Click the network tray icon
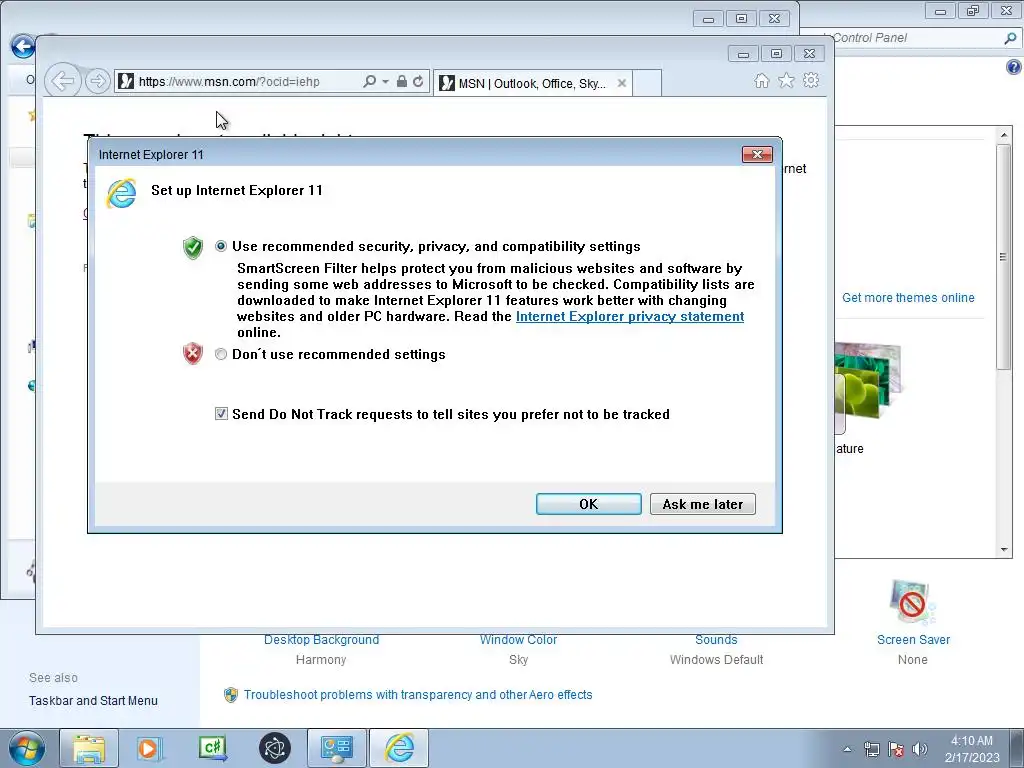This screenshot has width=1024, height=768. click(x=872, y=749)
